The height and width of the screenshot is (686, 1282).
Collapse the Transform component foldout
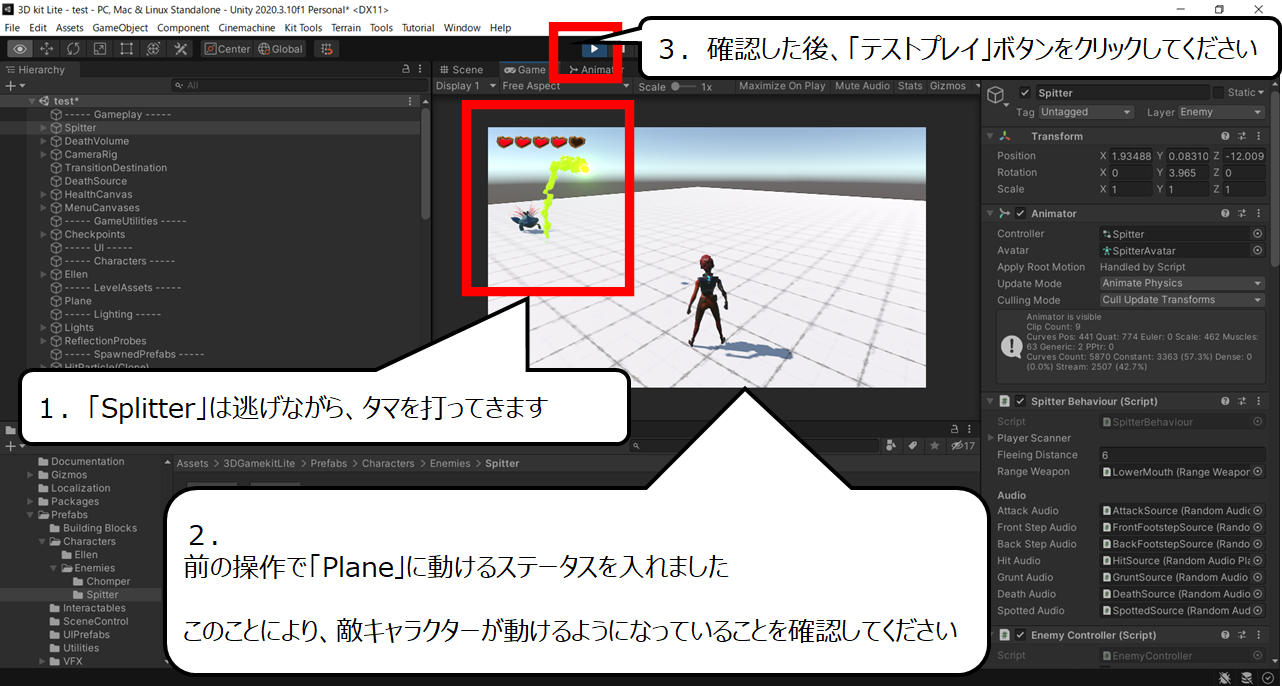pyautogui.click(x=990, y=136)
